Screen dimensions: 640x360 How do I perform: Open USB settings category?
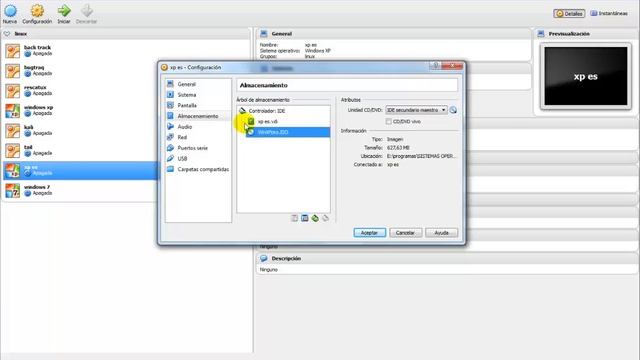pyautogui.click(x=182, y=158)
